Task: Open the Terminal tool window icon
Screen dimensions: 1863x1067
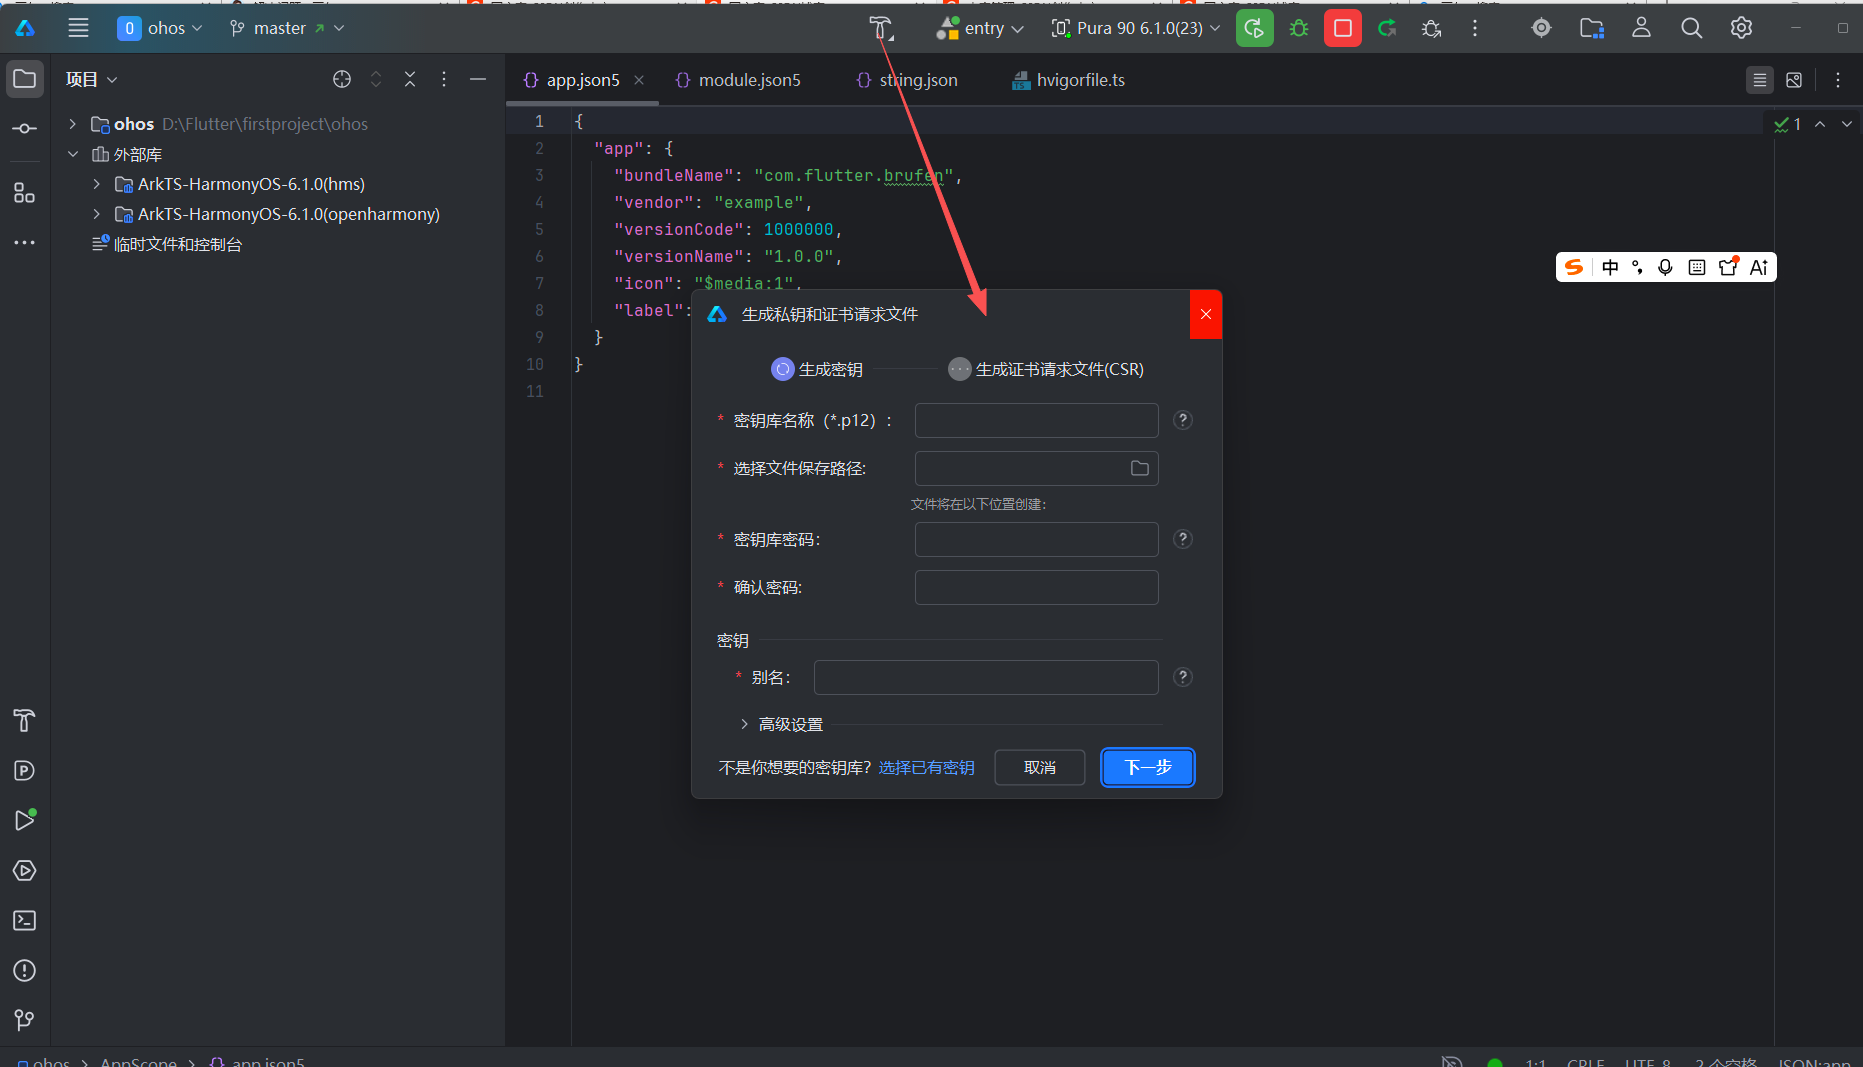Action: point(25,920)
